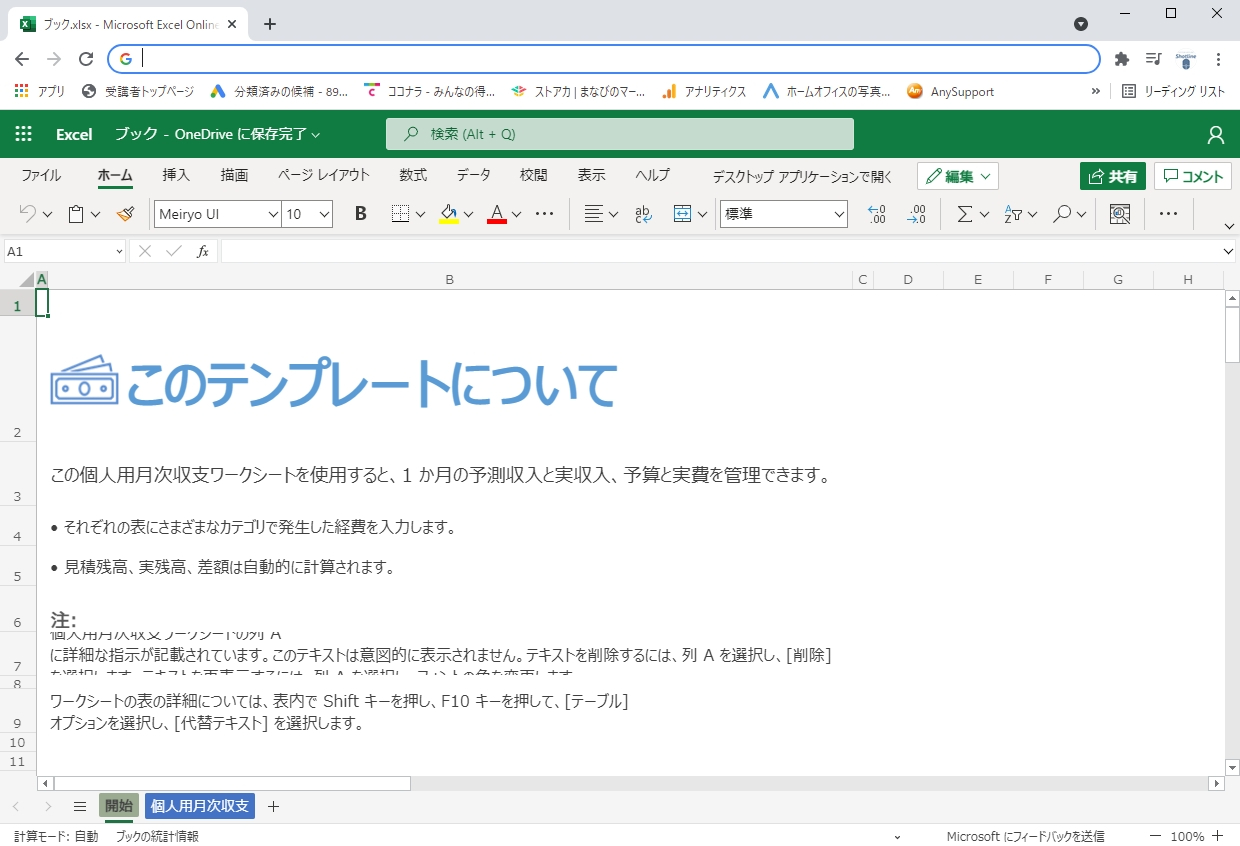This screenshot has height=846, width=1240.
Task: Click the 共有 share button
Action: (1112, 176)
